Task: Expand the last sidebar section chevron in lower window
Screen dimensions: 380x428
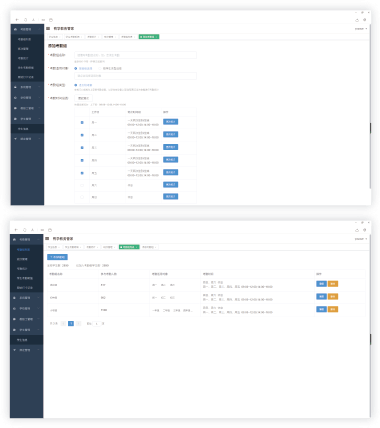Action: [38, 350]
